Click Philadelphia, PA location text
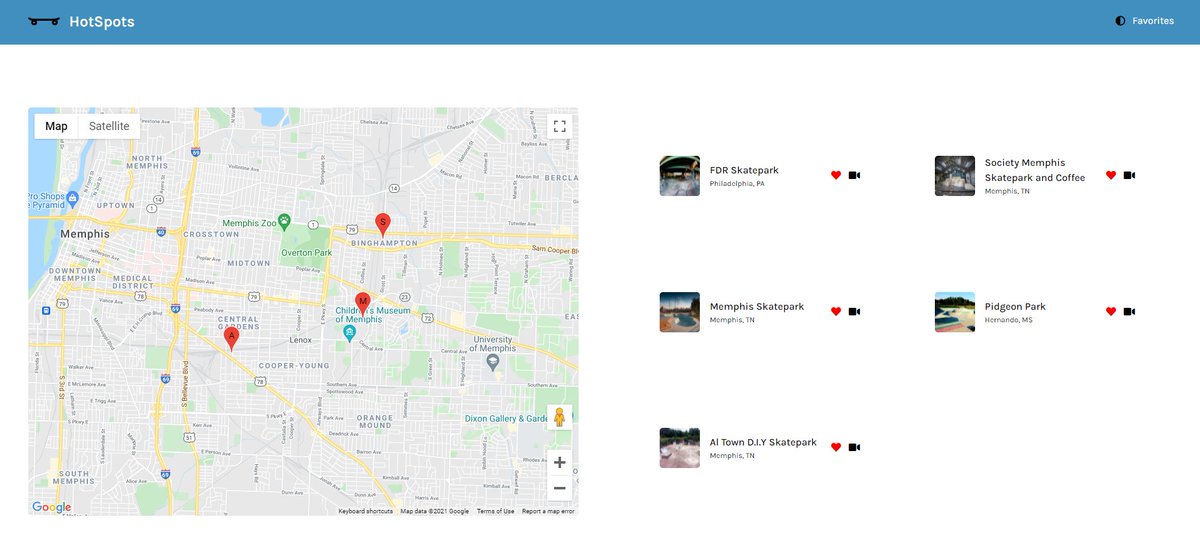The image size is (1200, 556). tap(737, 184)
